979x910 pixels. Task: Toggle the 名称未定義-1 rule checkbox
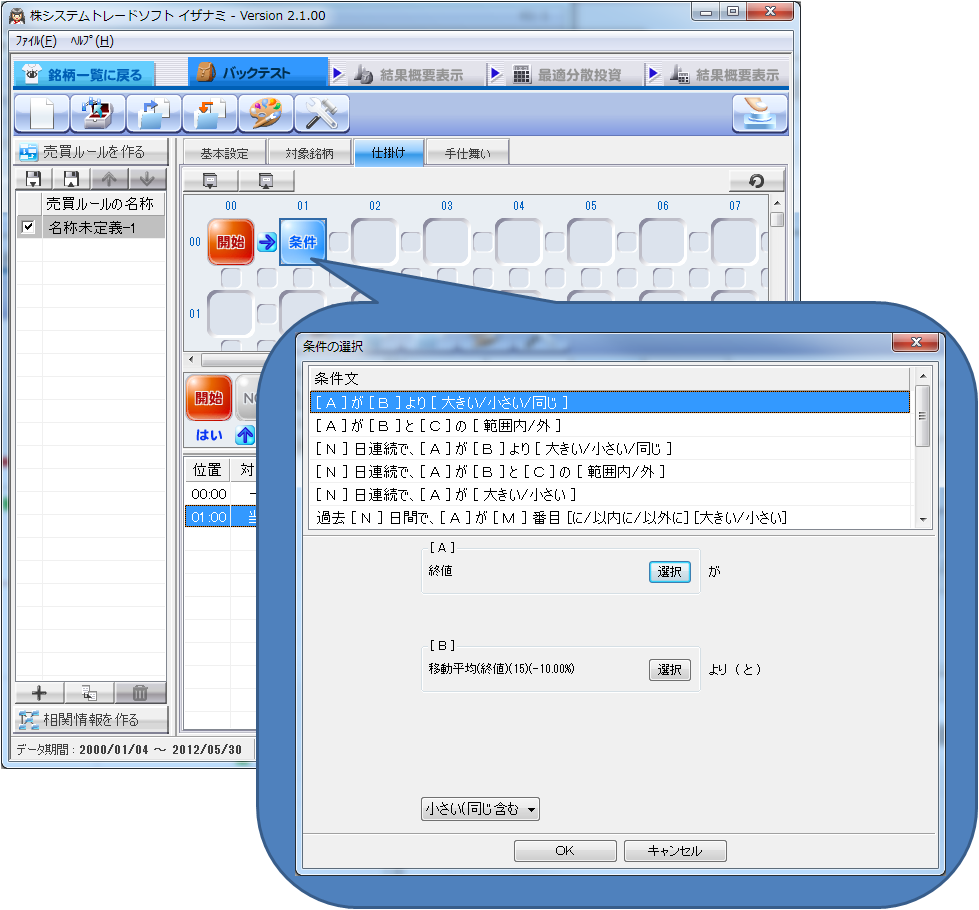(x=28, y=227)
